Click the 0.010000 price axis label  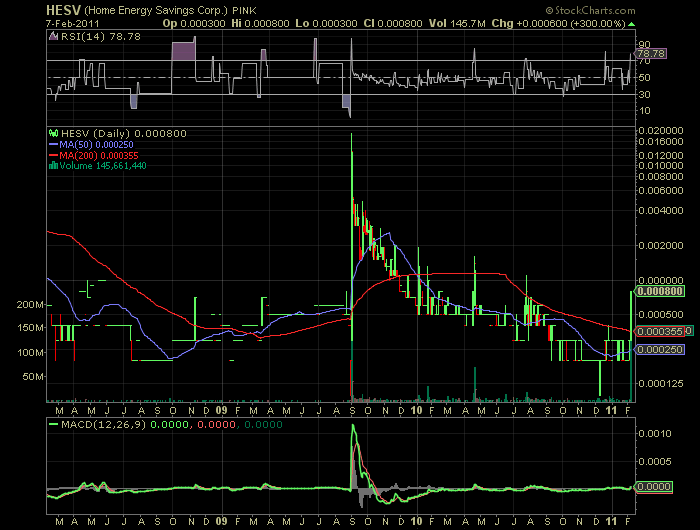661,165
